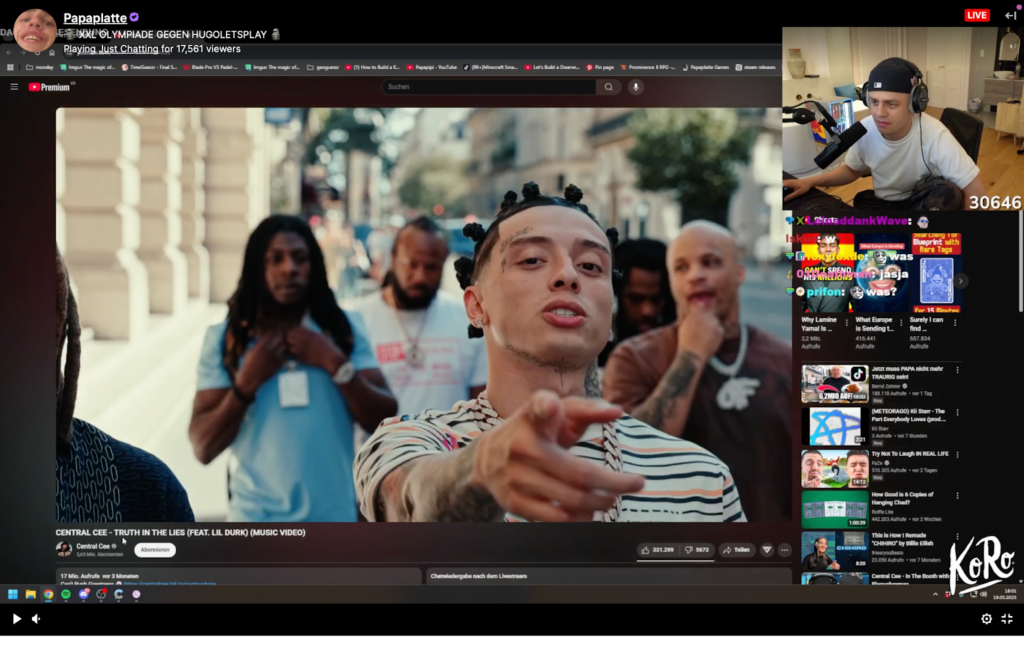Viewport: 1024px width, 648px height.
Task: Open 'Try Not To Laugh IN REAL LIFE' video
Action: coord(835,468)
